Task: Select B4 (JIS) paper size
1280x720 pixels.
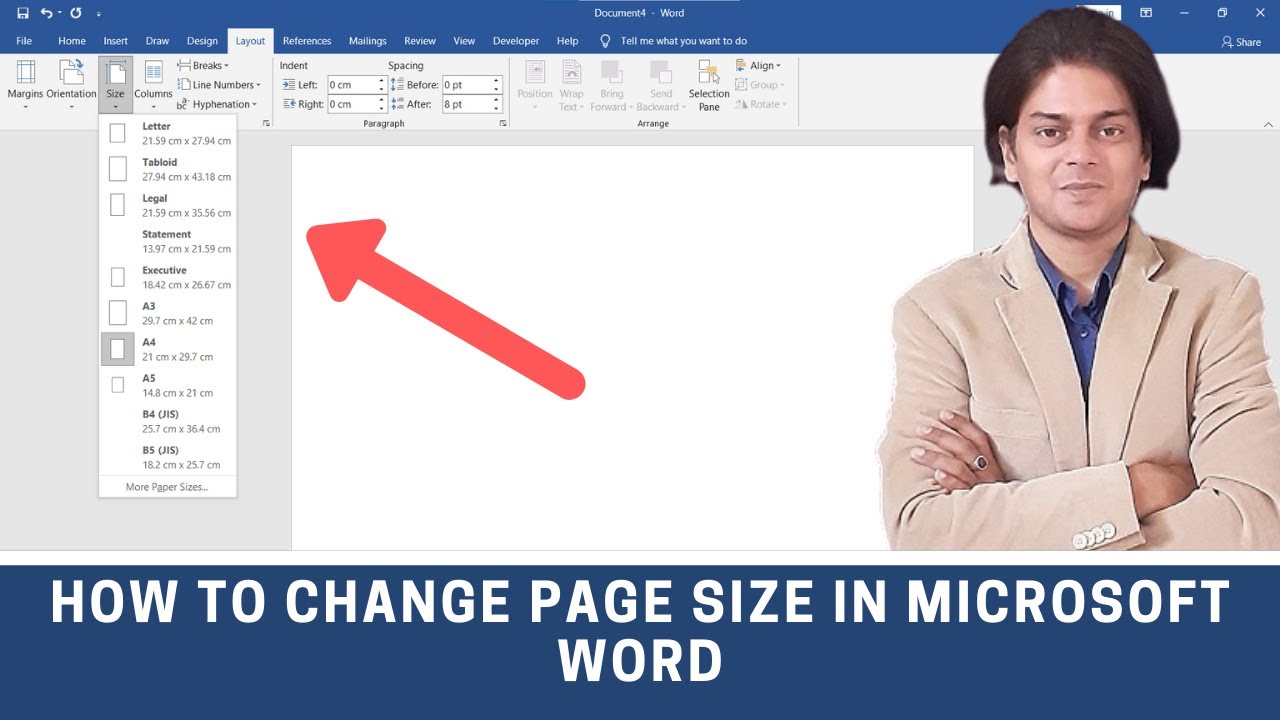Action: click(168, 421)
